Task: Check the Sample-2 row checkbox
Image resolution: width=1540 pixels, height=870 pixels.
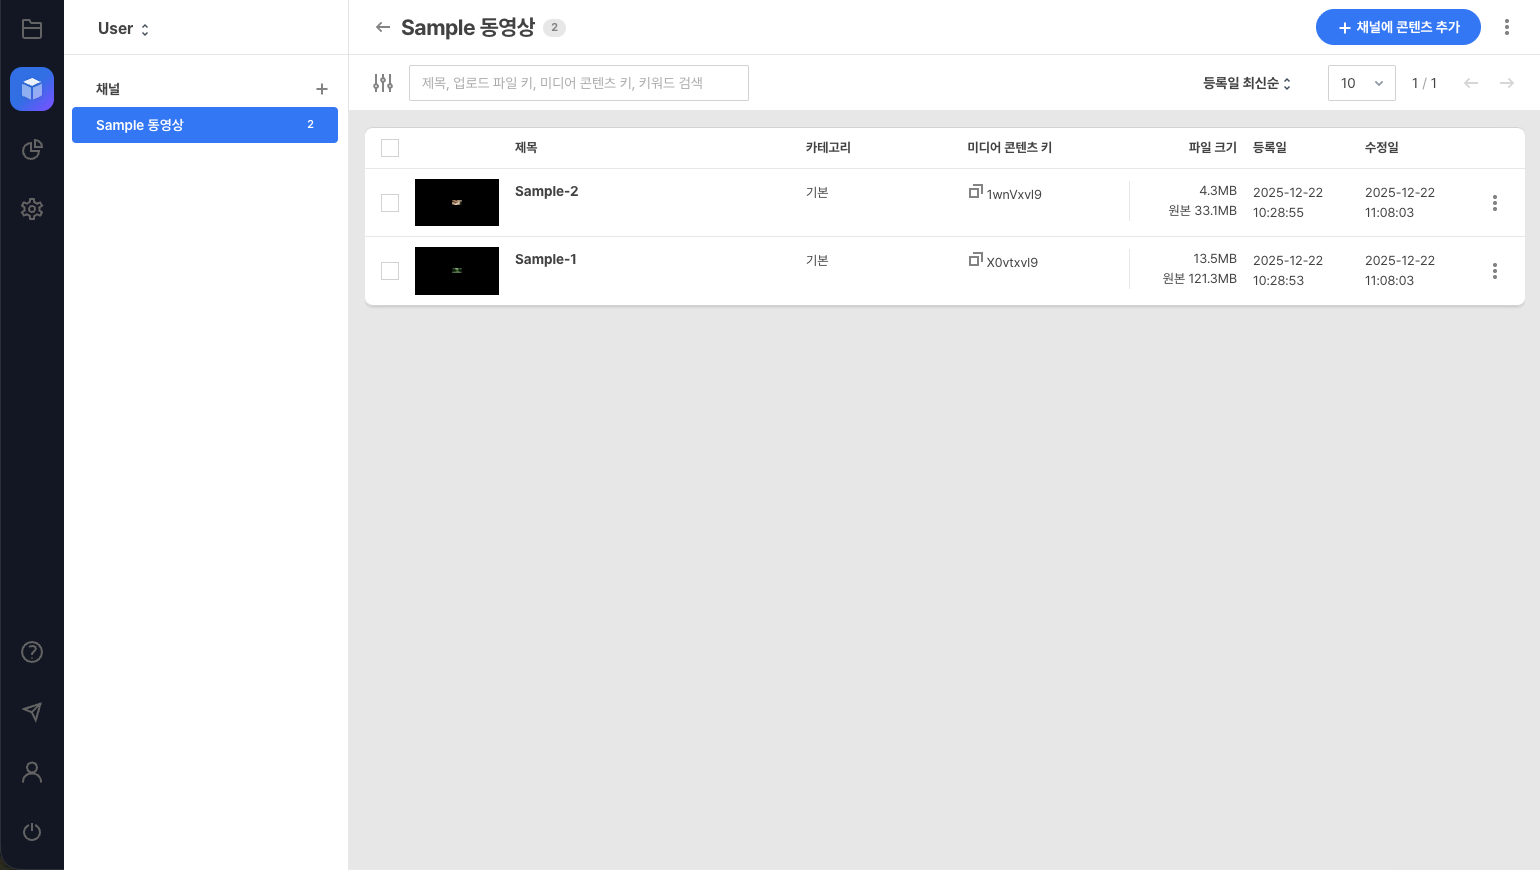Action: [390, 203]
